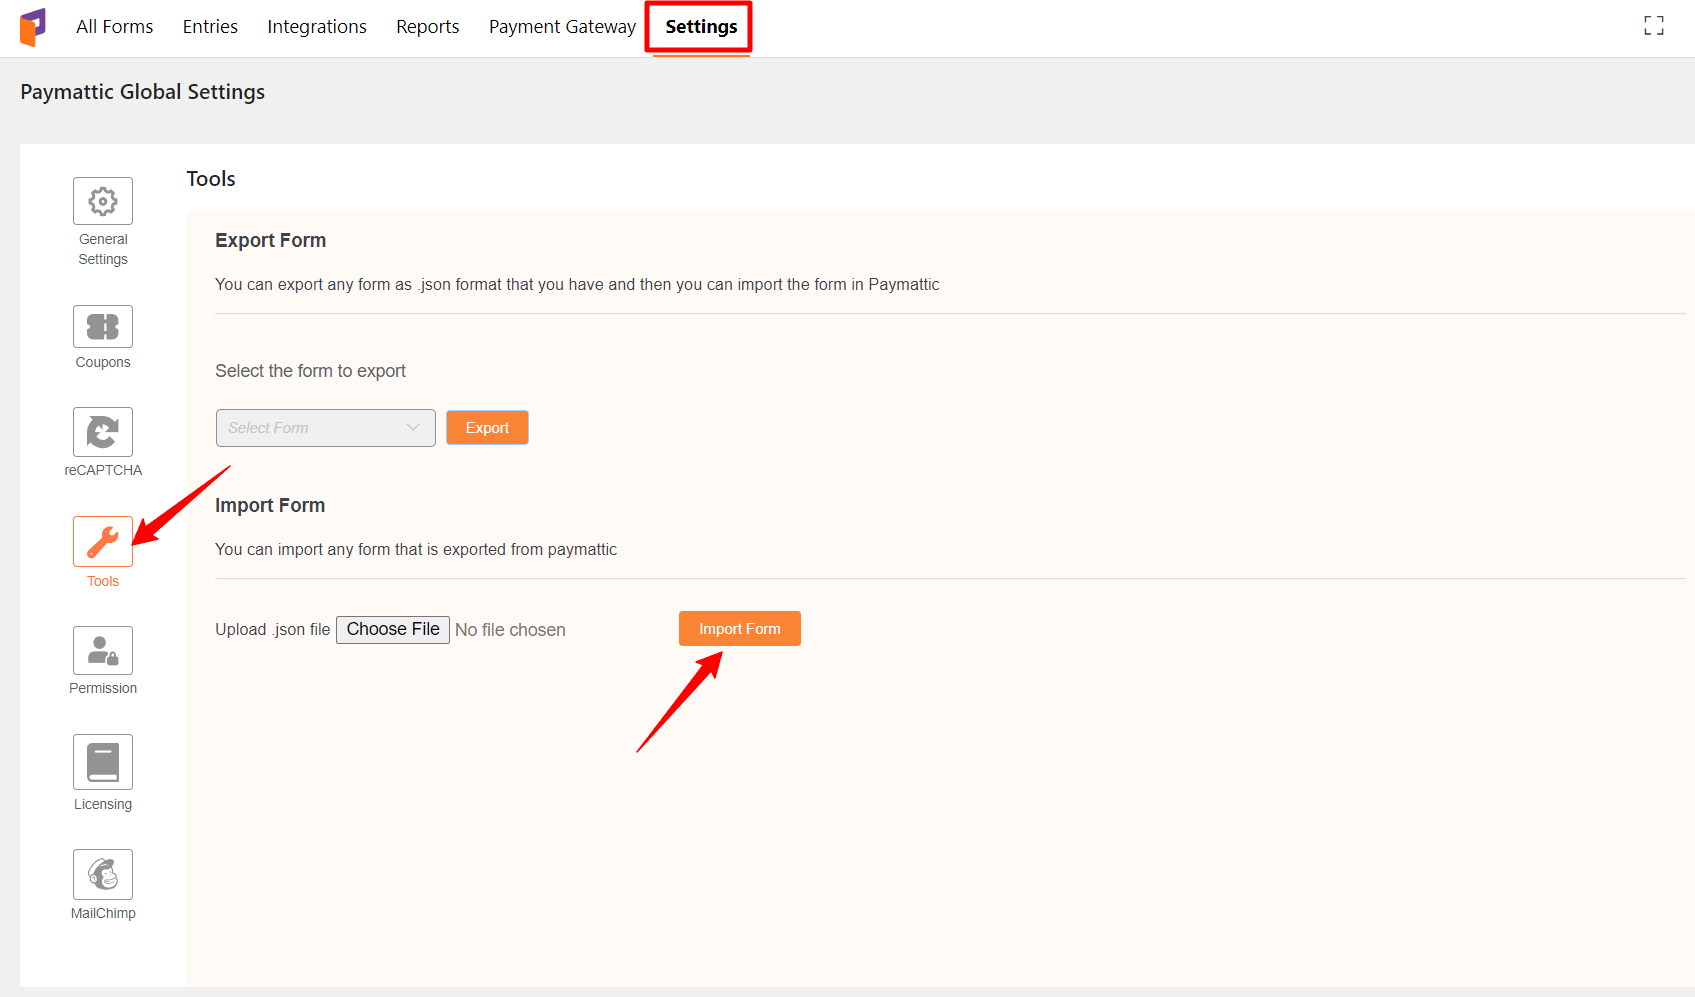Open the Coupons ticket icon
The height and width of the screenshot is (997, 1695).
click(103, 326)
